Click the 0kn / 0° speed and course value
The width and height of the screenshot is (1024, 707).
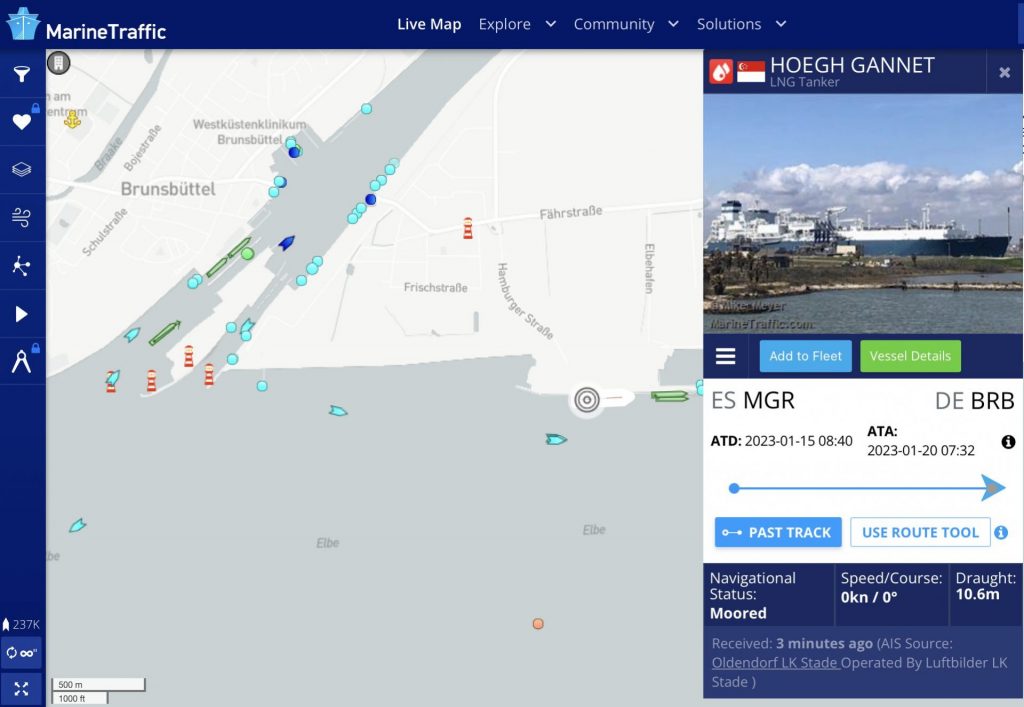[x=869, y=597]
